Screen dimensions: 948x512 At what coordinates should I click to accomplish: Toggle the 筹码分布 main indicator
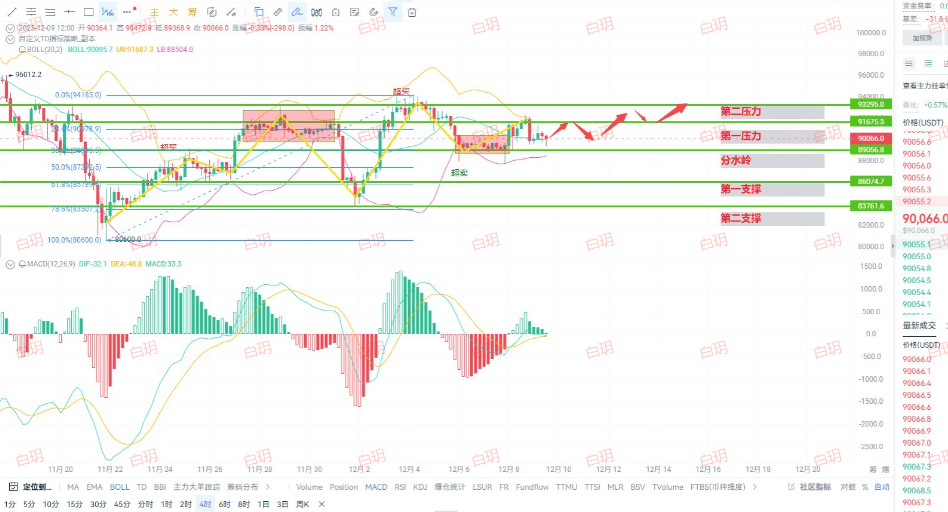pyautogui.click(x=242, y=487)
